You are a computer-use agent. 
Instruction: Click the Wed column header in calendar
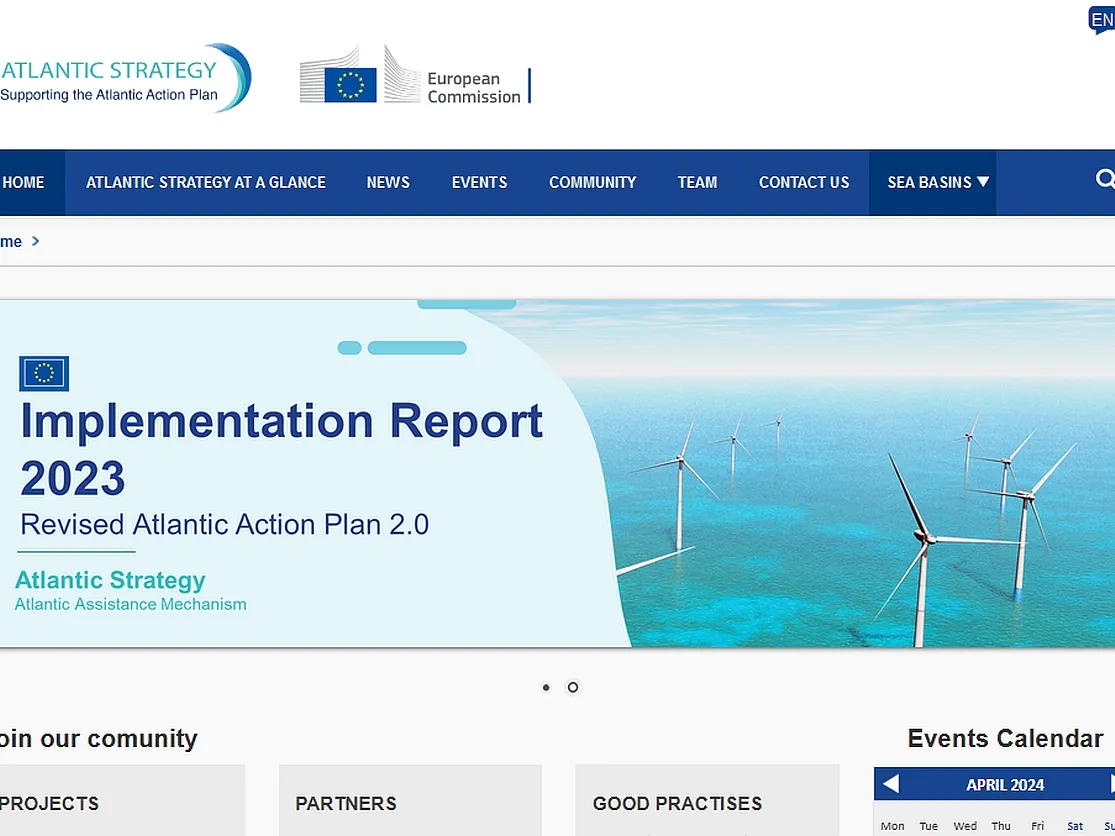(x=965, y=826)
